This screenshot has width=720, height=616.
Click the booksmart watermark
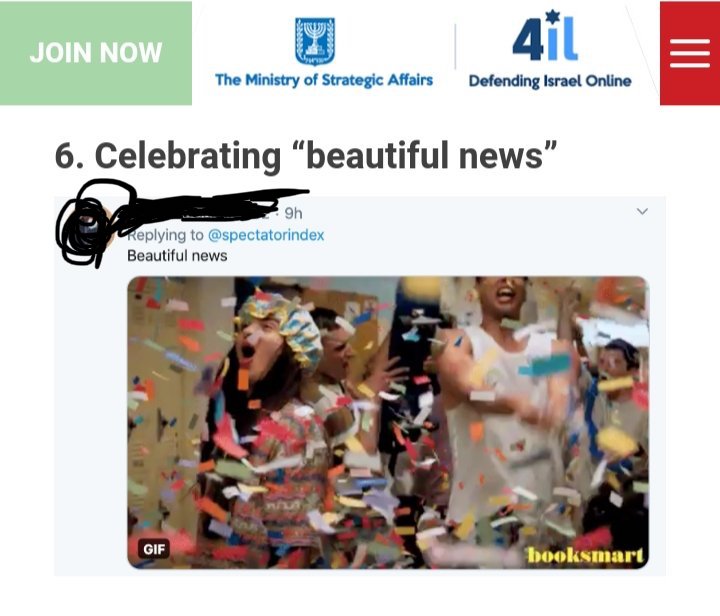(x=585, y=555)
